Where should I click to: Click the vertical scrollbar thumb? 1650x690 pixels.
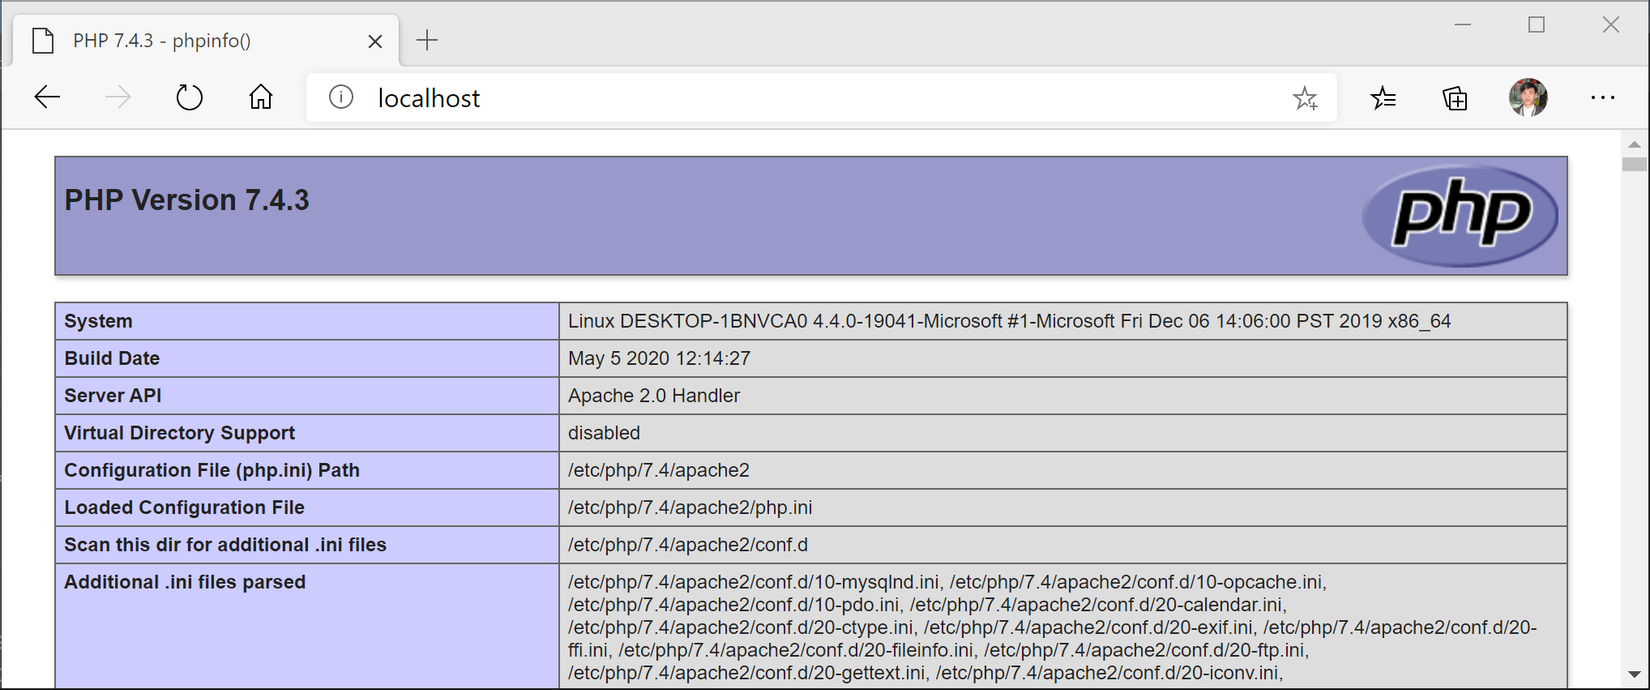1634,164
